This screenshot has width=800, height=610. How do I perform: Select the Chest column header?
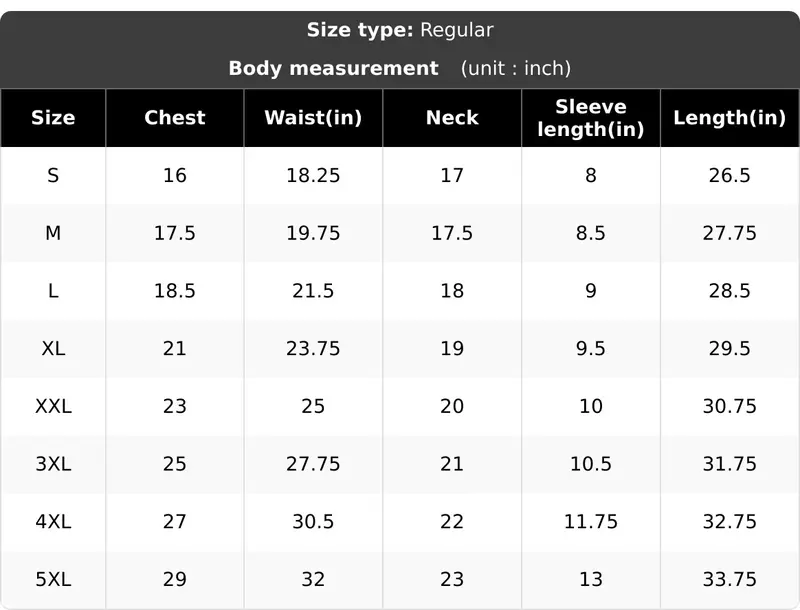[x=174, y=118]
